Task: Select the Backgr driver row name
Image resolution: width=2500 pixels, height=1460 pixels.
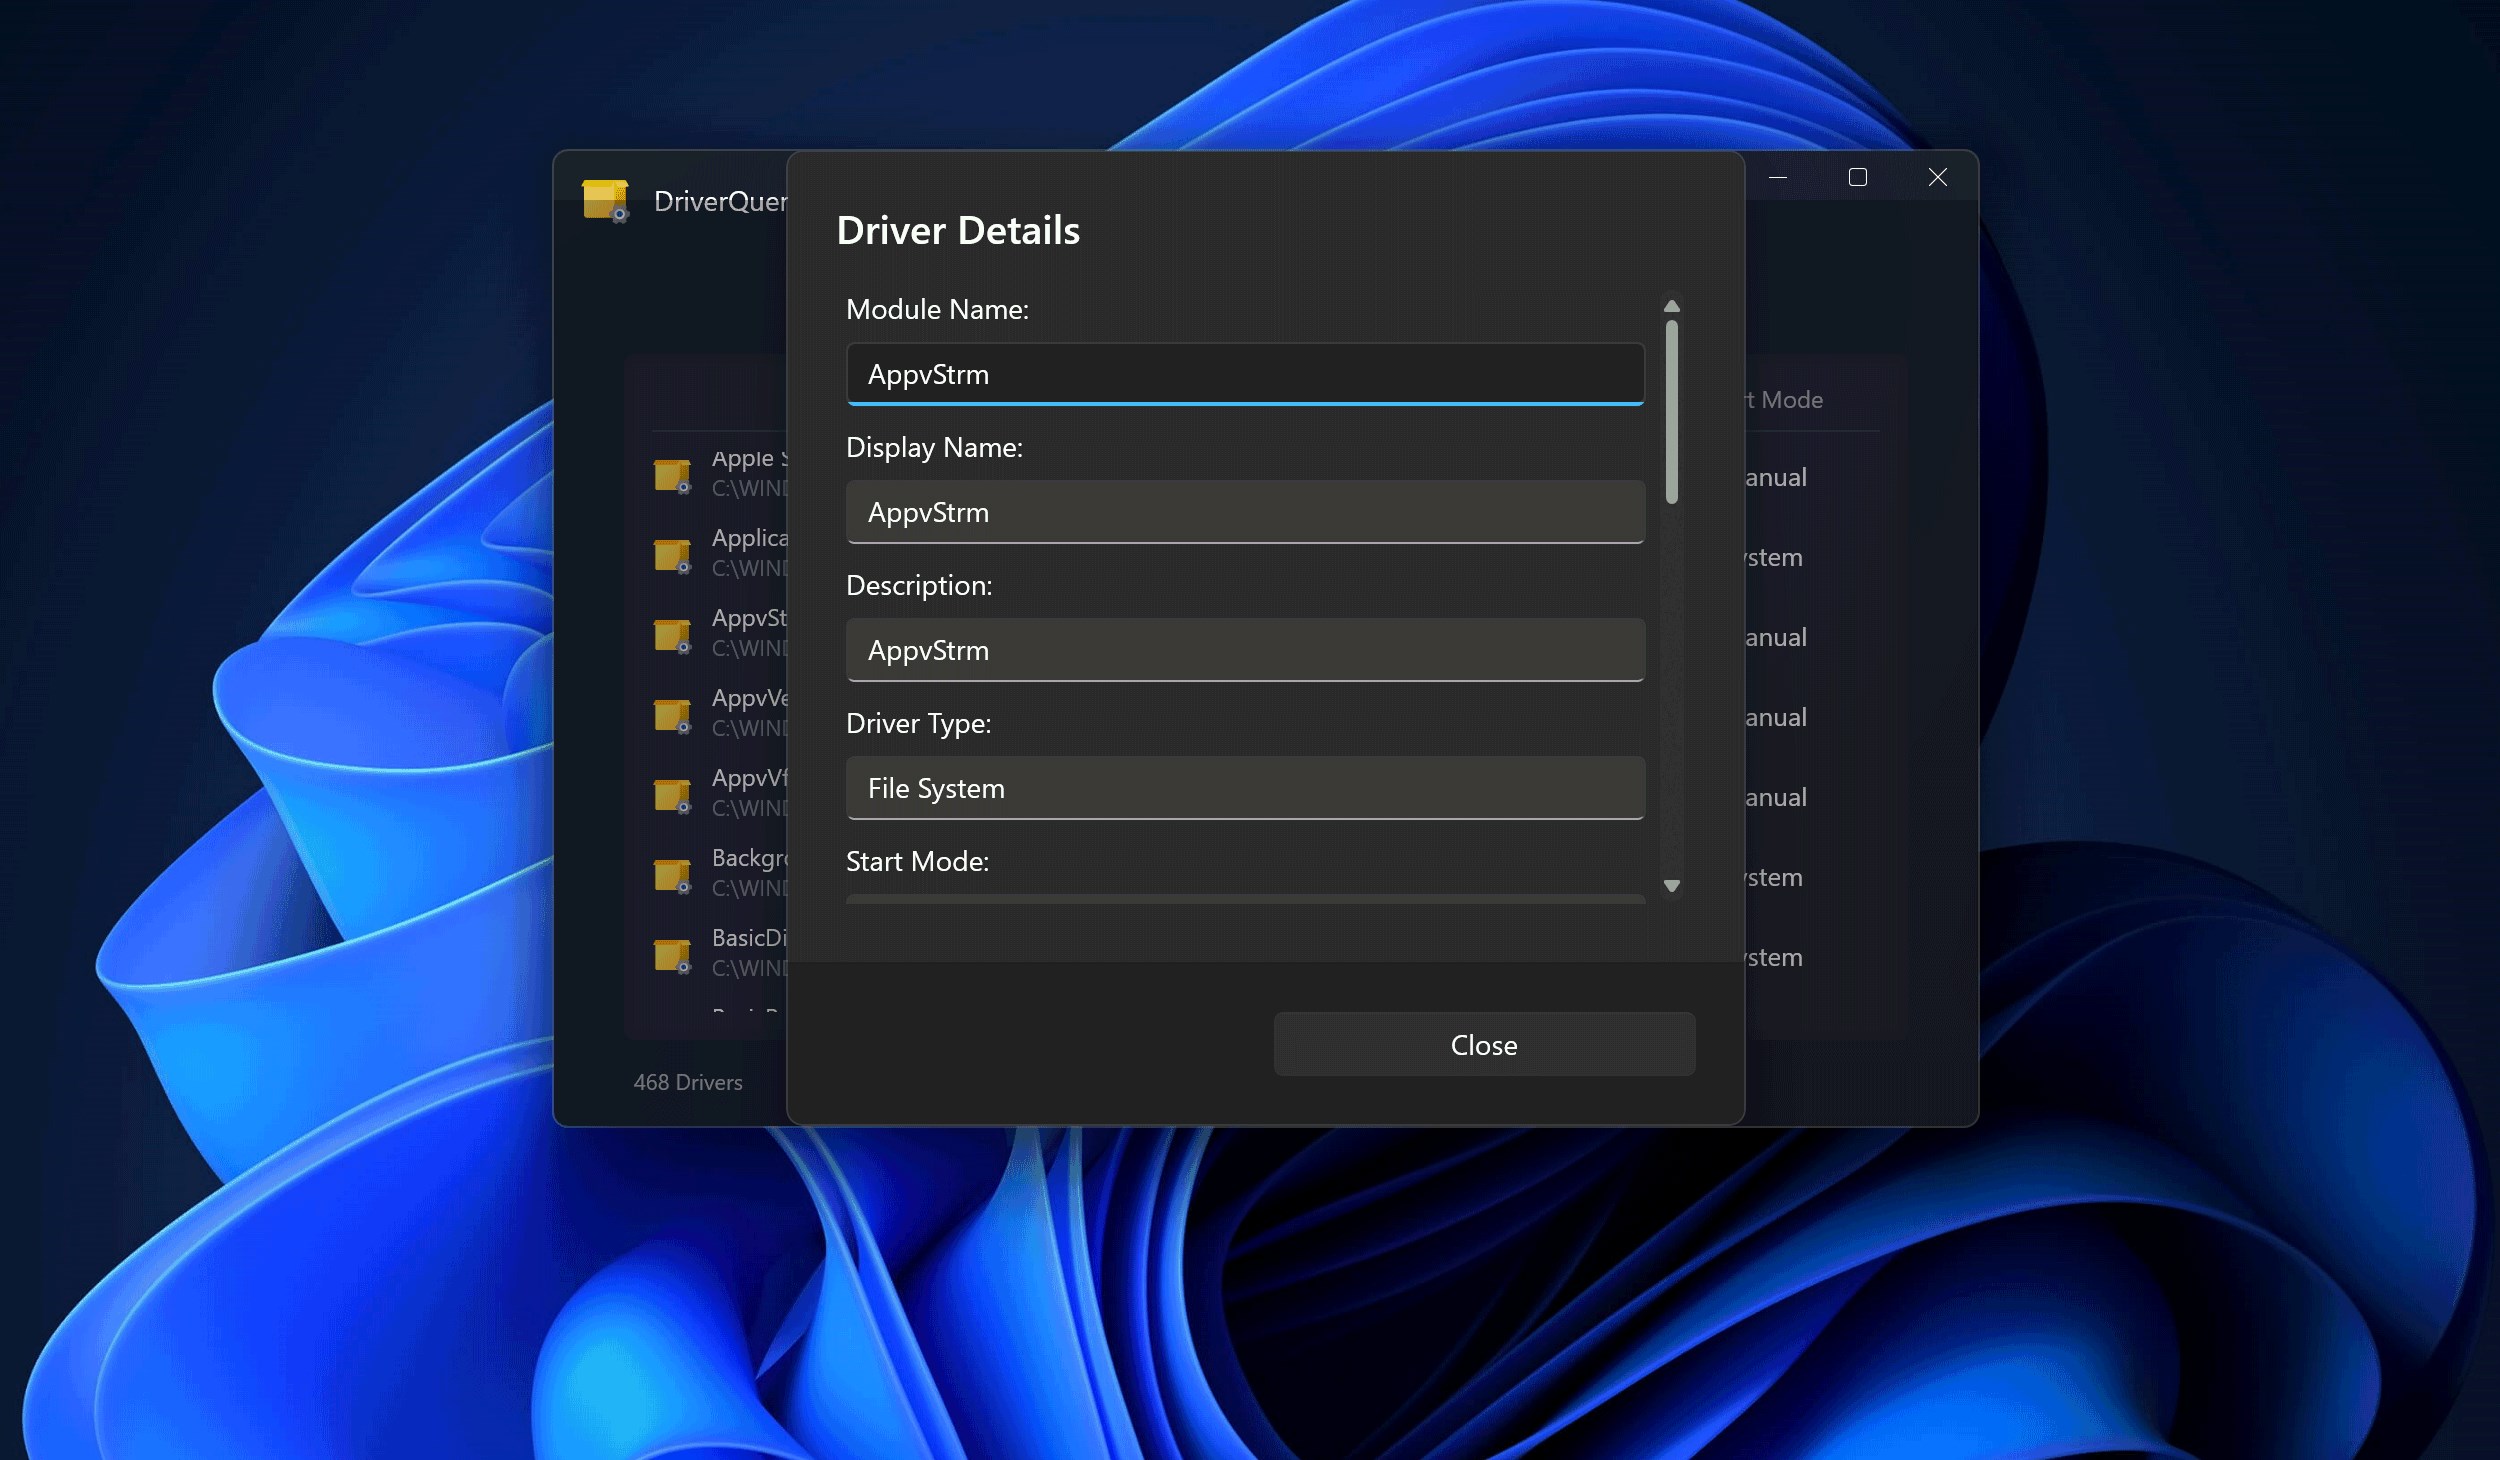Action: click(750, 859)
